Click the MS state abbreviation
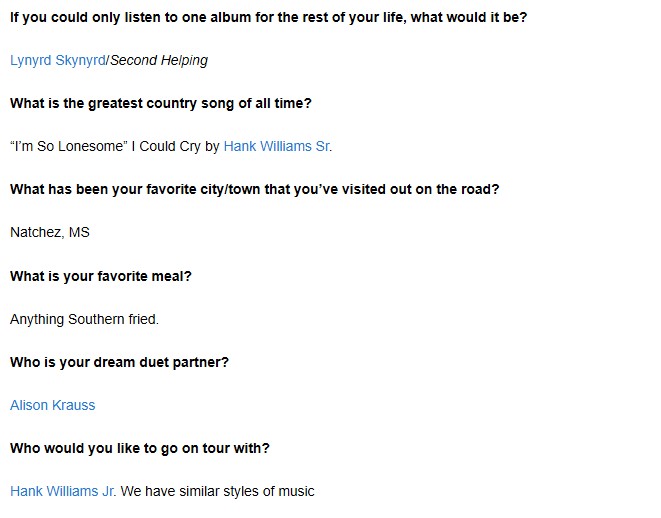Viewport: 661px width, 518px height. [x=79, y=232]
